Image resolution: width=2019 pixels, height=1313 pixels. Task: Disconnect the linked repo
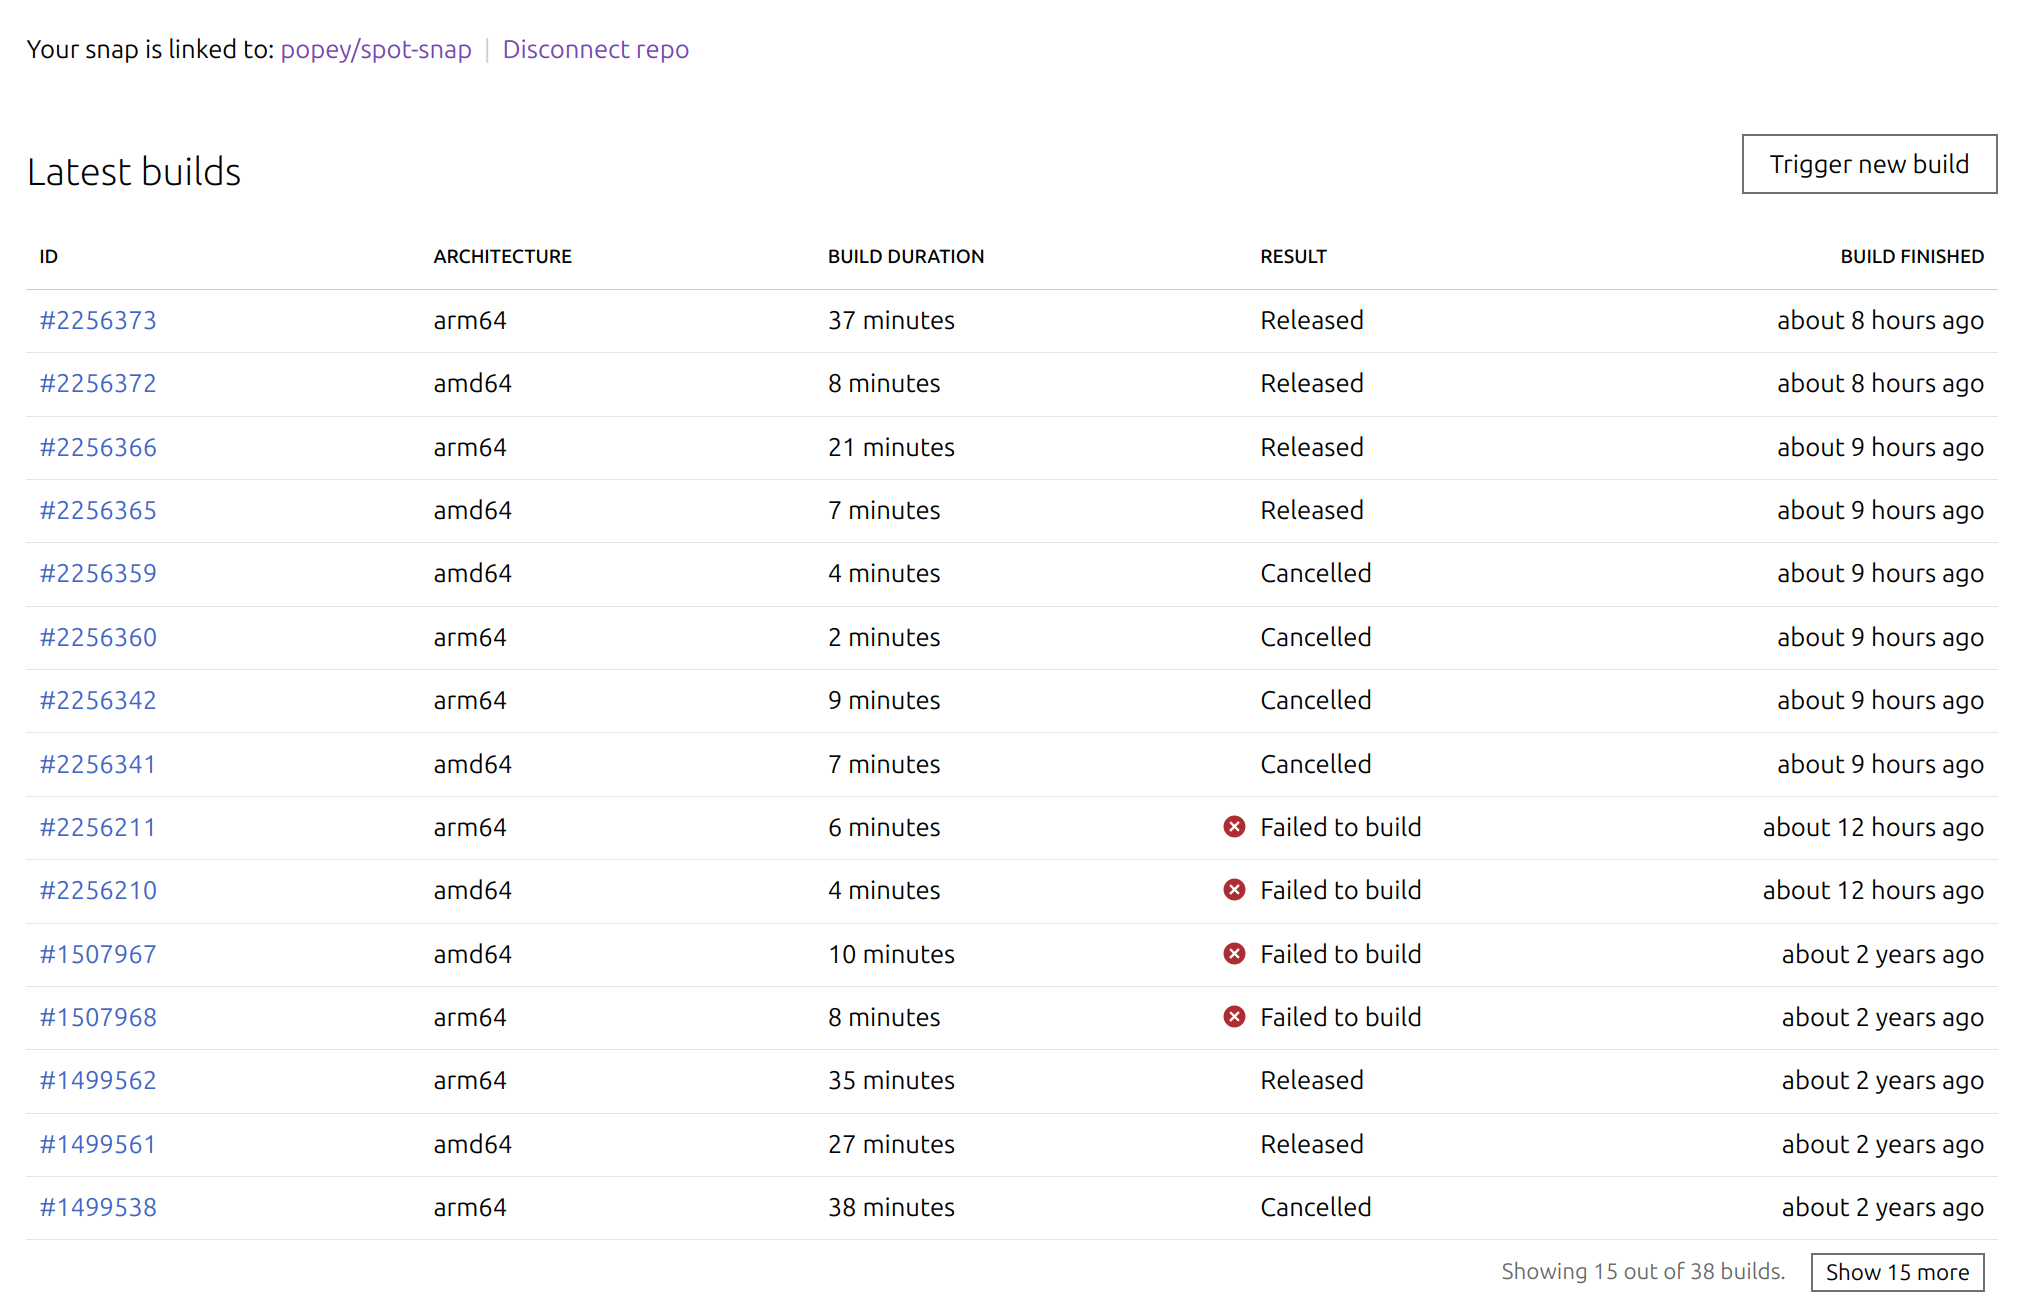(x=595, y=49)
